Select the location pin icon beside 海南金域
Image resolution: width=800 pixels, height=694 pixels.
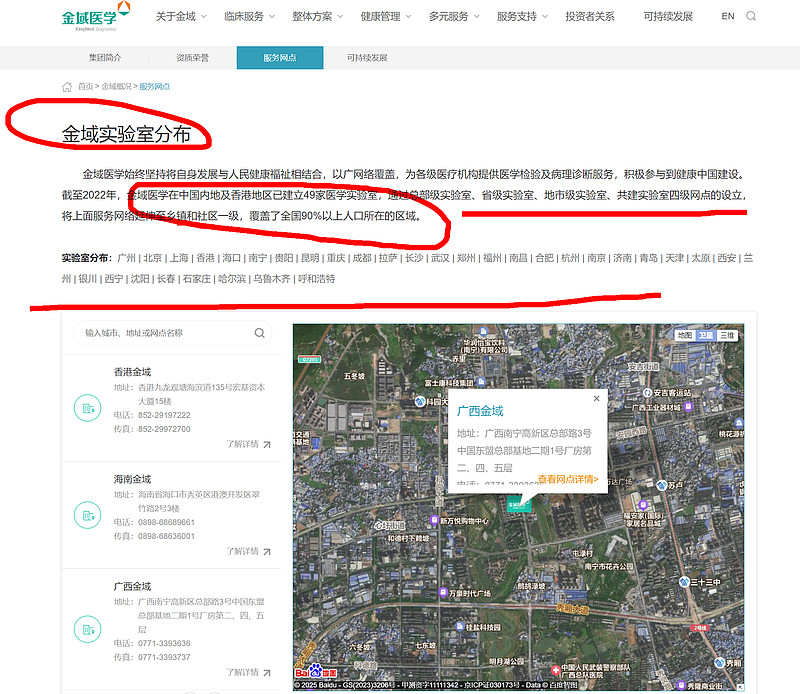(x=88, y=517)
